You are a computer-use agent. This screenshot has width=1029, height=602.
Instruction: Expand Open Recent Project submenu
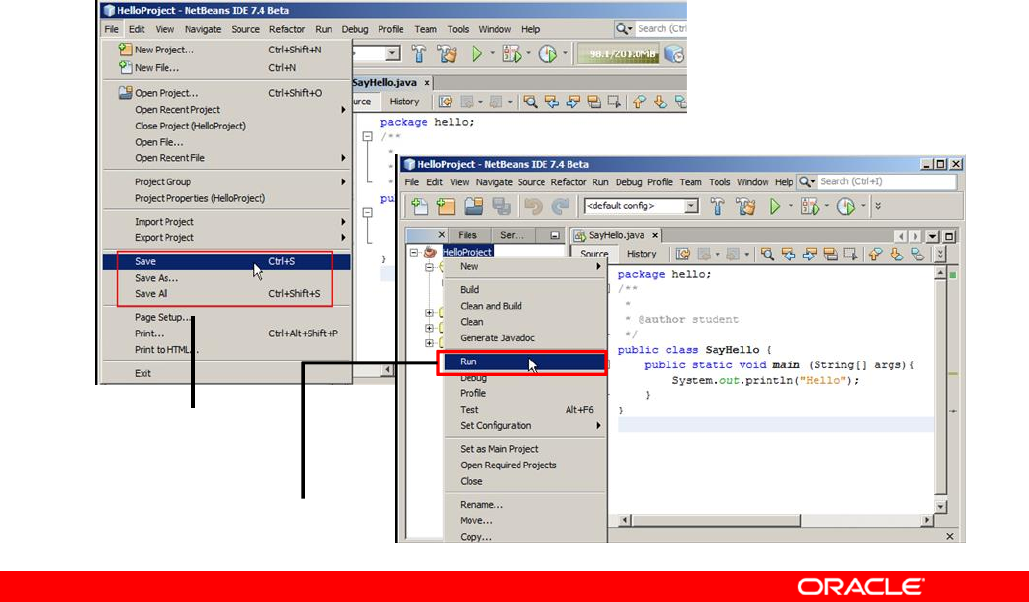(343, 110)
